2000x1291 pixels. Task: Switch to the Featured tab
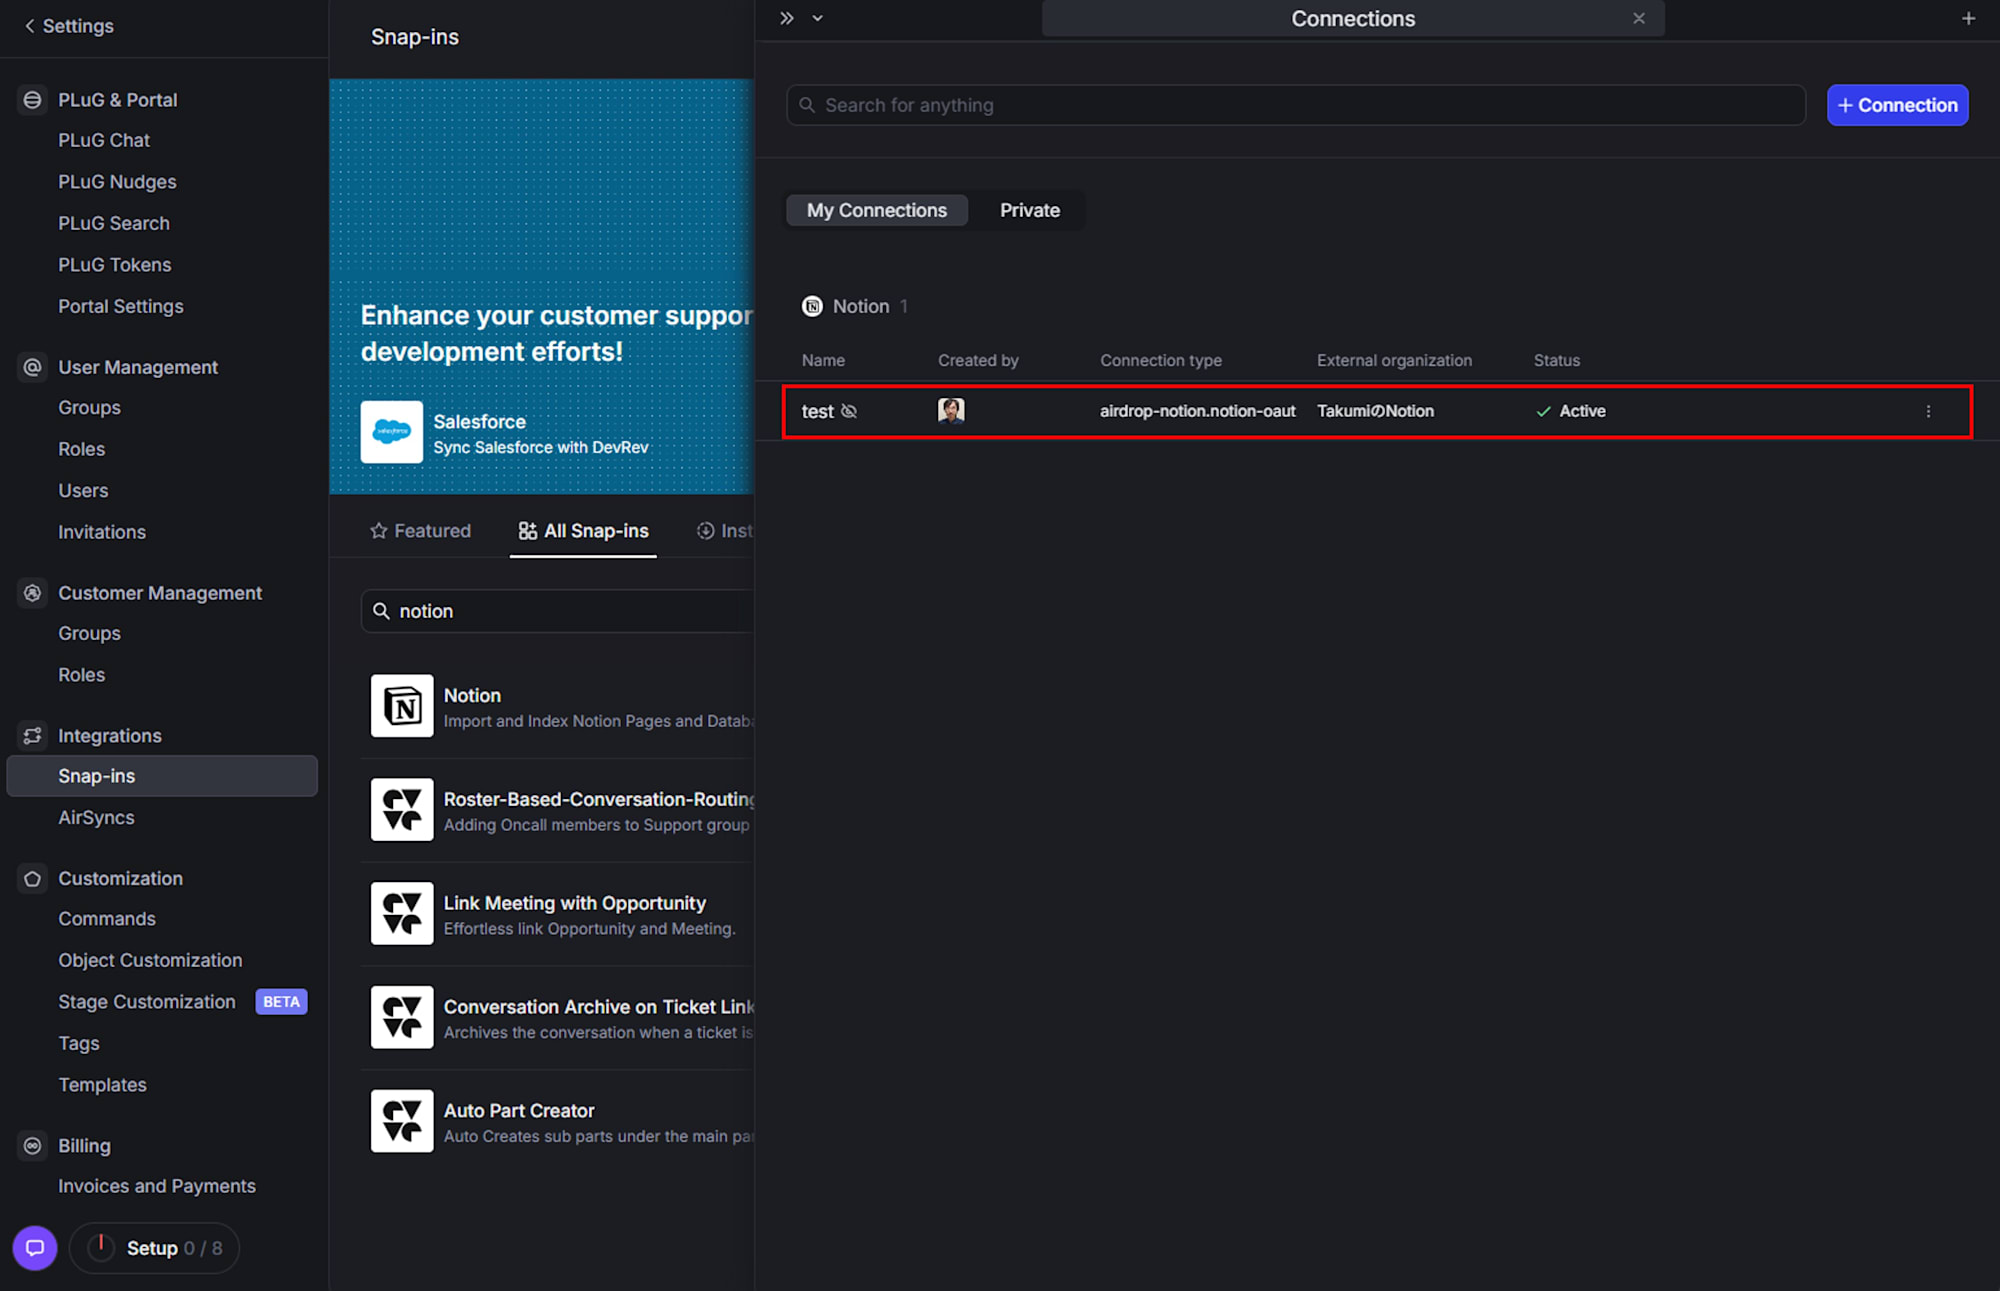[420, 531]
